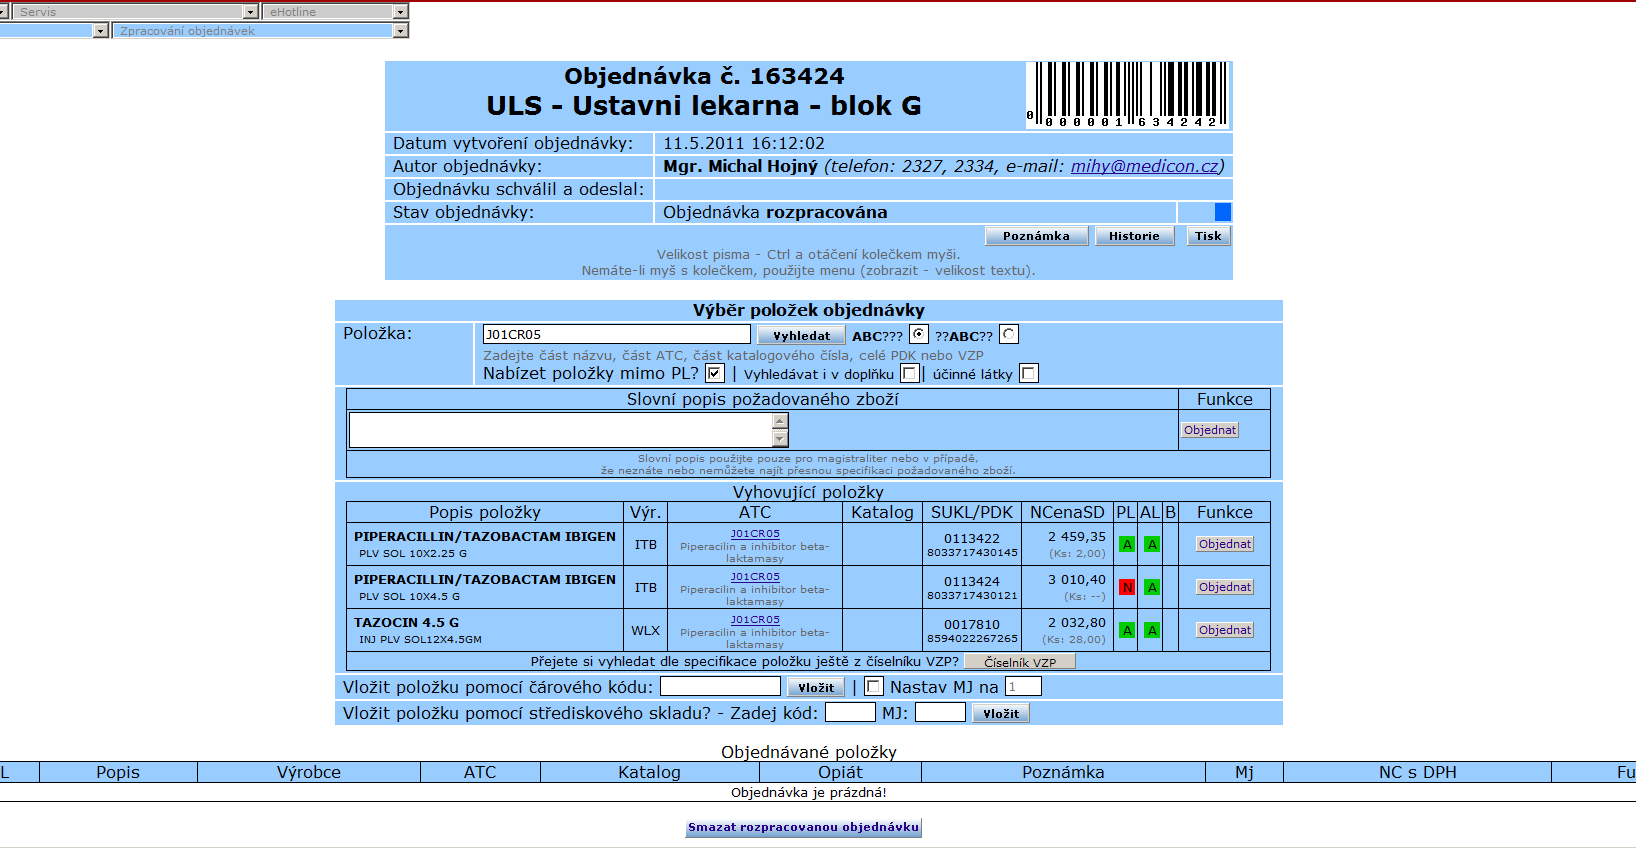This screenshot has height=848, width=1636.
Task: Enable the účinné látky checkbox
Action: point(1028,373)
